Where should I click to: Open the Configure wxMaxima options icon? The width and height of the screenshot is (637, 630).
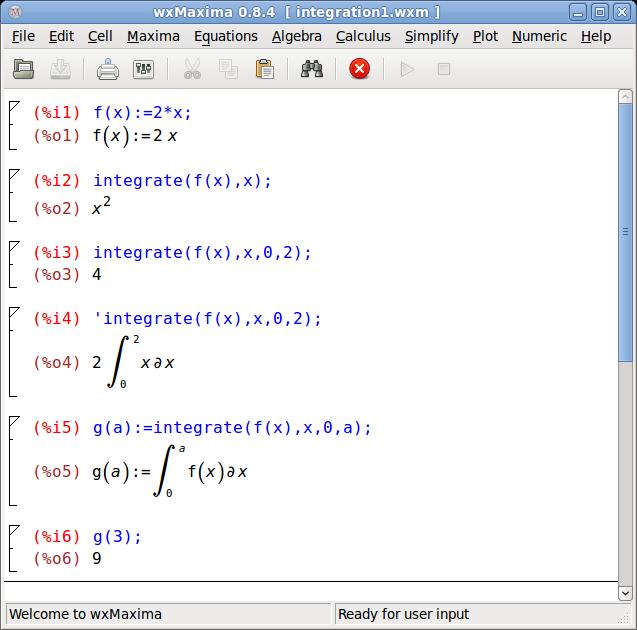pyautogui.click(x=143, y=69)
